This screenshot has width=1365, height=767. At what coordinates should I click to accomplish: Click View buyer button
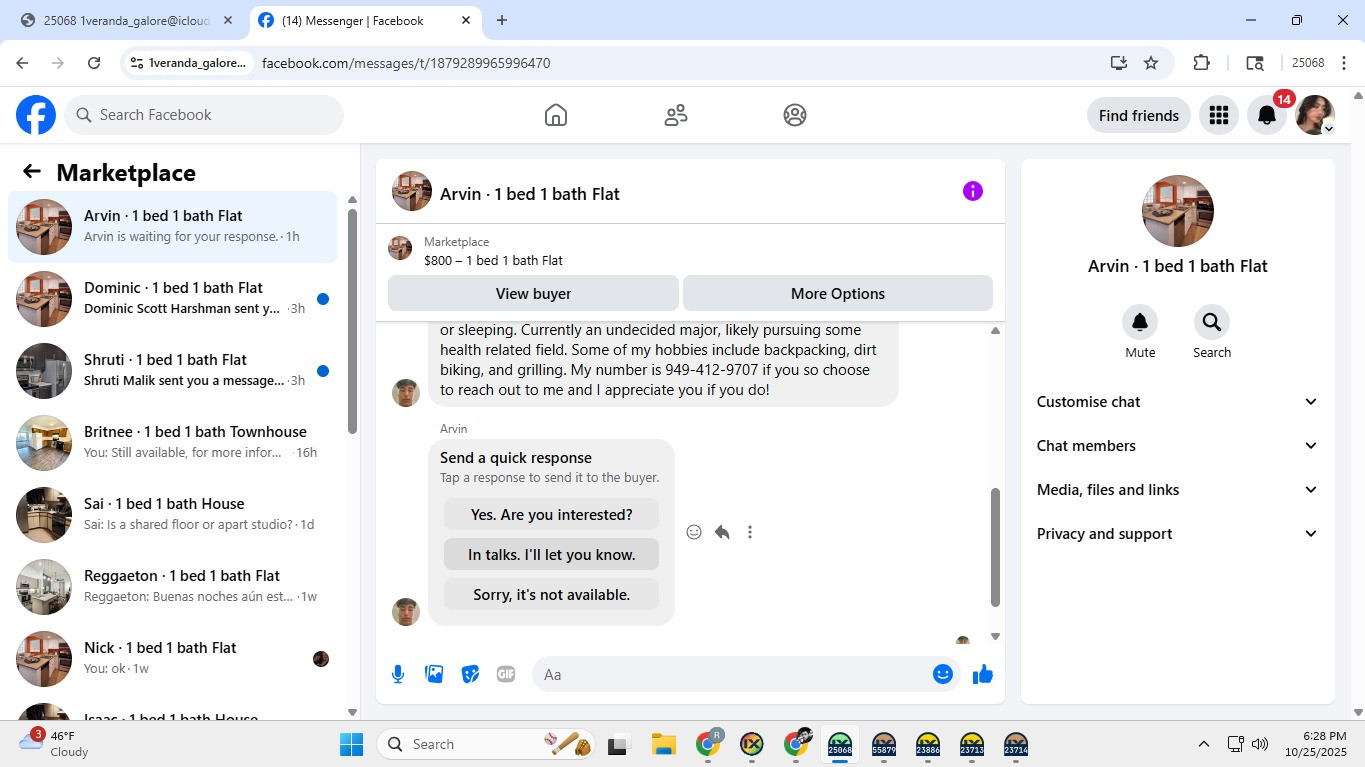click(533, 293)
